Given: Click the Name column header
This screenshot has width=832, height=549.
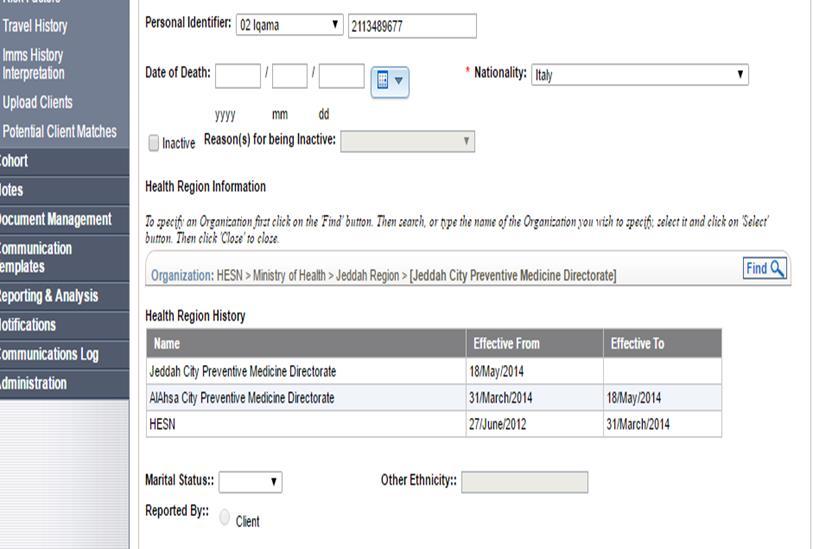Looking at the screenshot, I should coord(306,343).
